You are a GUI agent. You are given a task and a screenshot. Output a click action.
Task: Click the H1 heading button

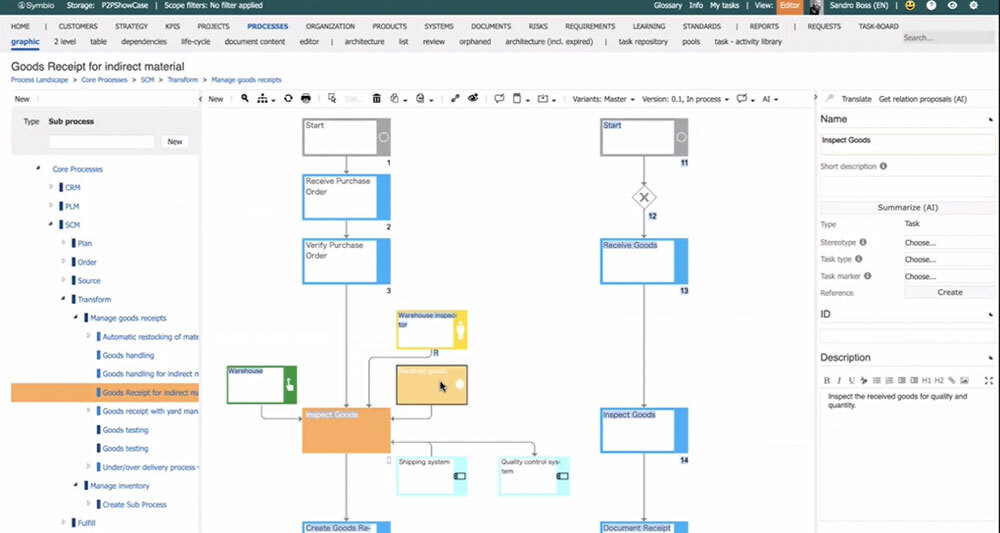(926, 381)
